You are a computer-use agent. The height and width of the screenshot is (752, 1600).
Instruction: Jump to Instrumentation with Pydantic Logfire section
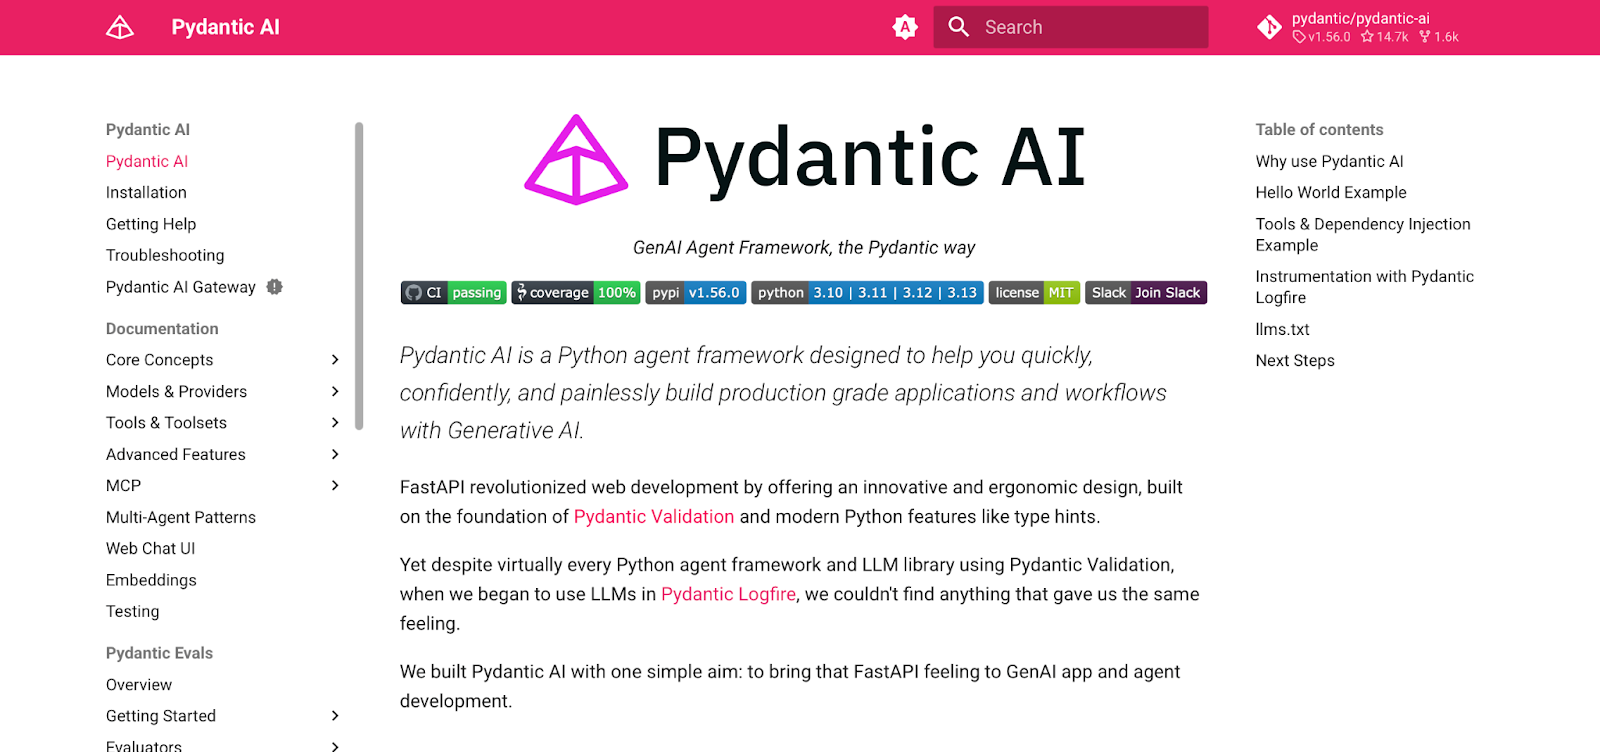click(1365, 287)
